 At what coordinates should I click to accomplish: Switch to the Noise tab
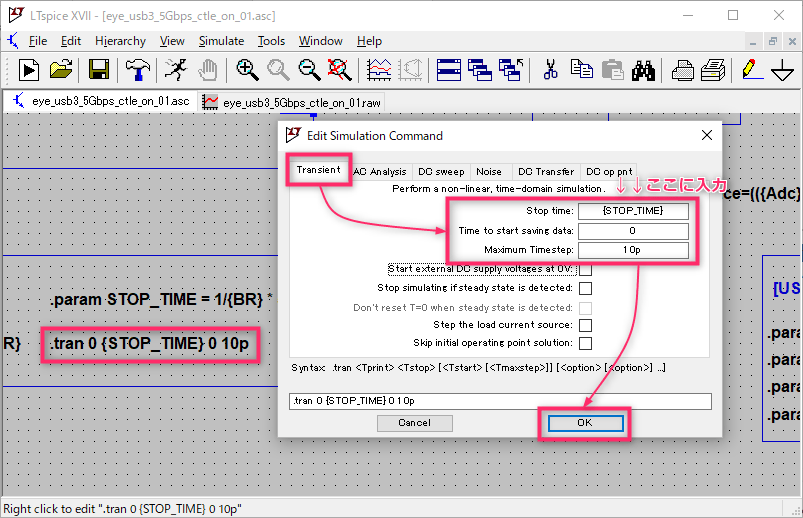coord(489,172)
